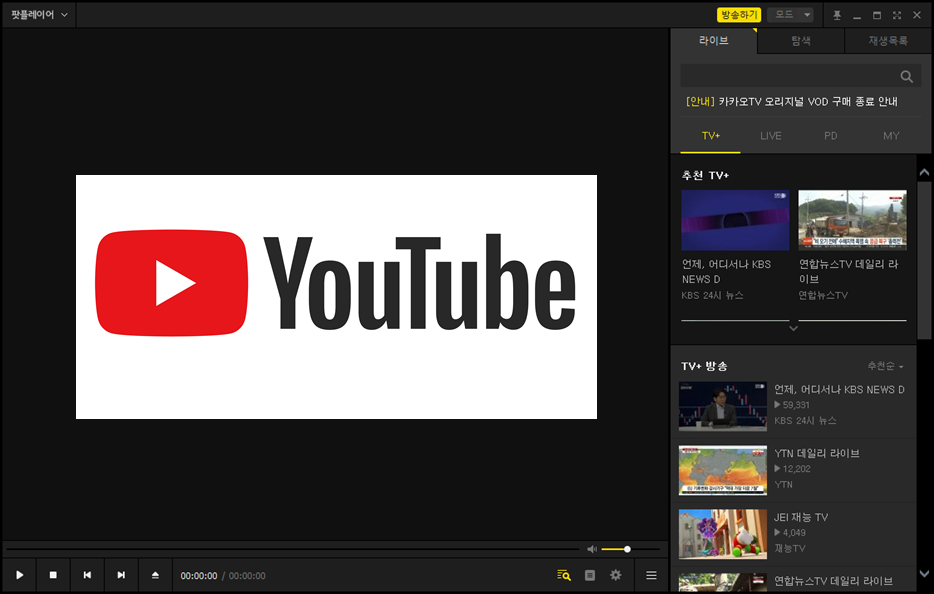The image size is (934, 594).
Task: Click the scroll-up arrow of the live panel
Action: tap(924, 173)
